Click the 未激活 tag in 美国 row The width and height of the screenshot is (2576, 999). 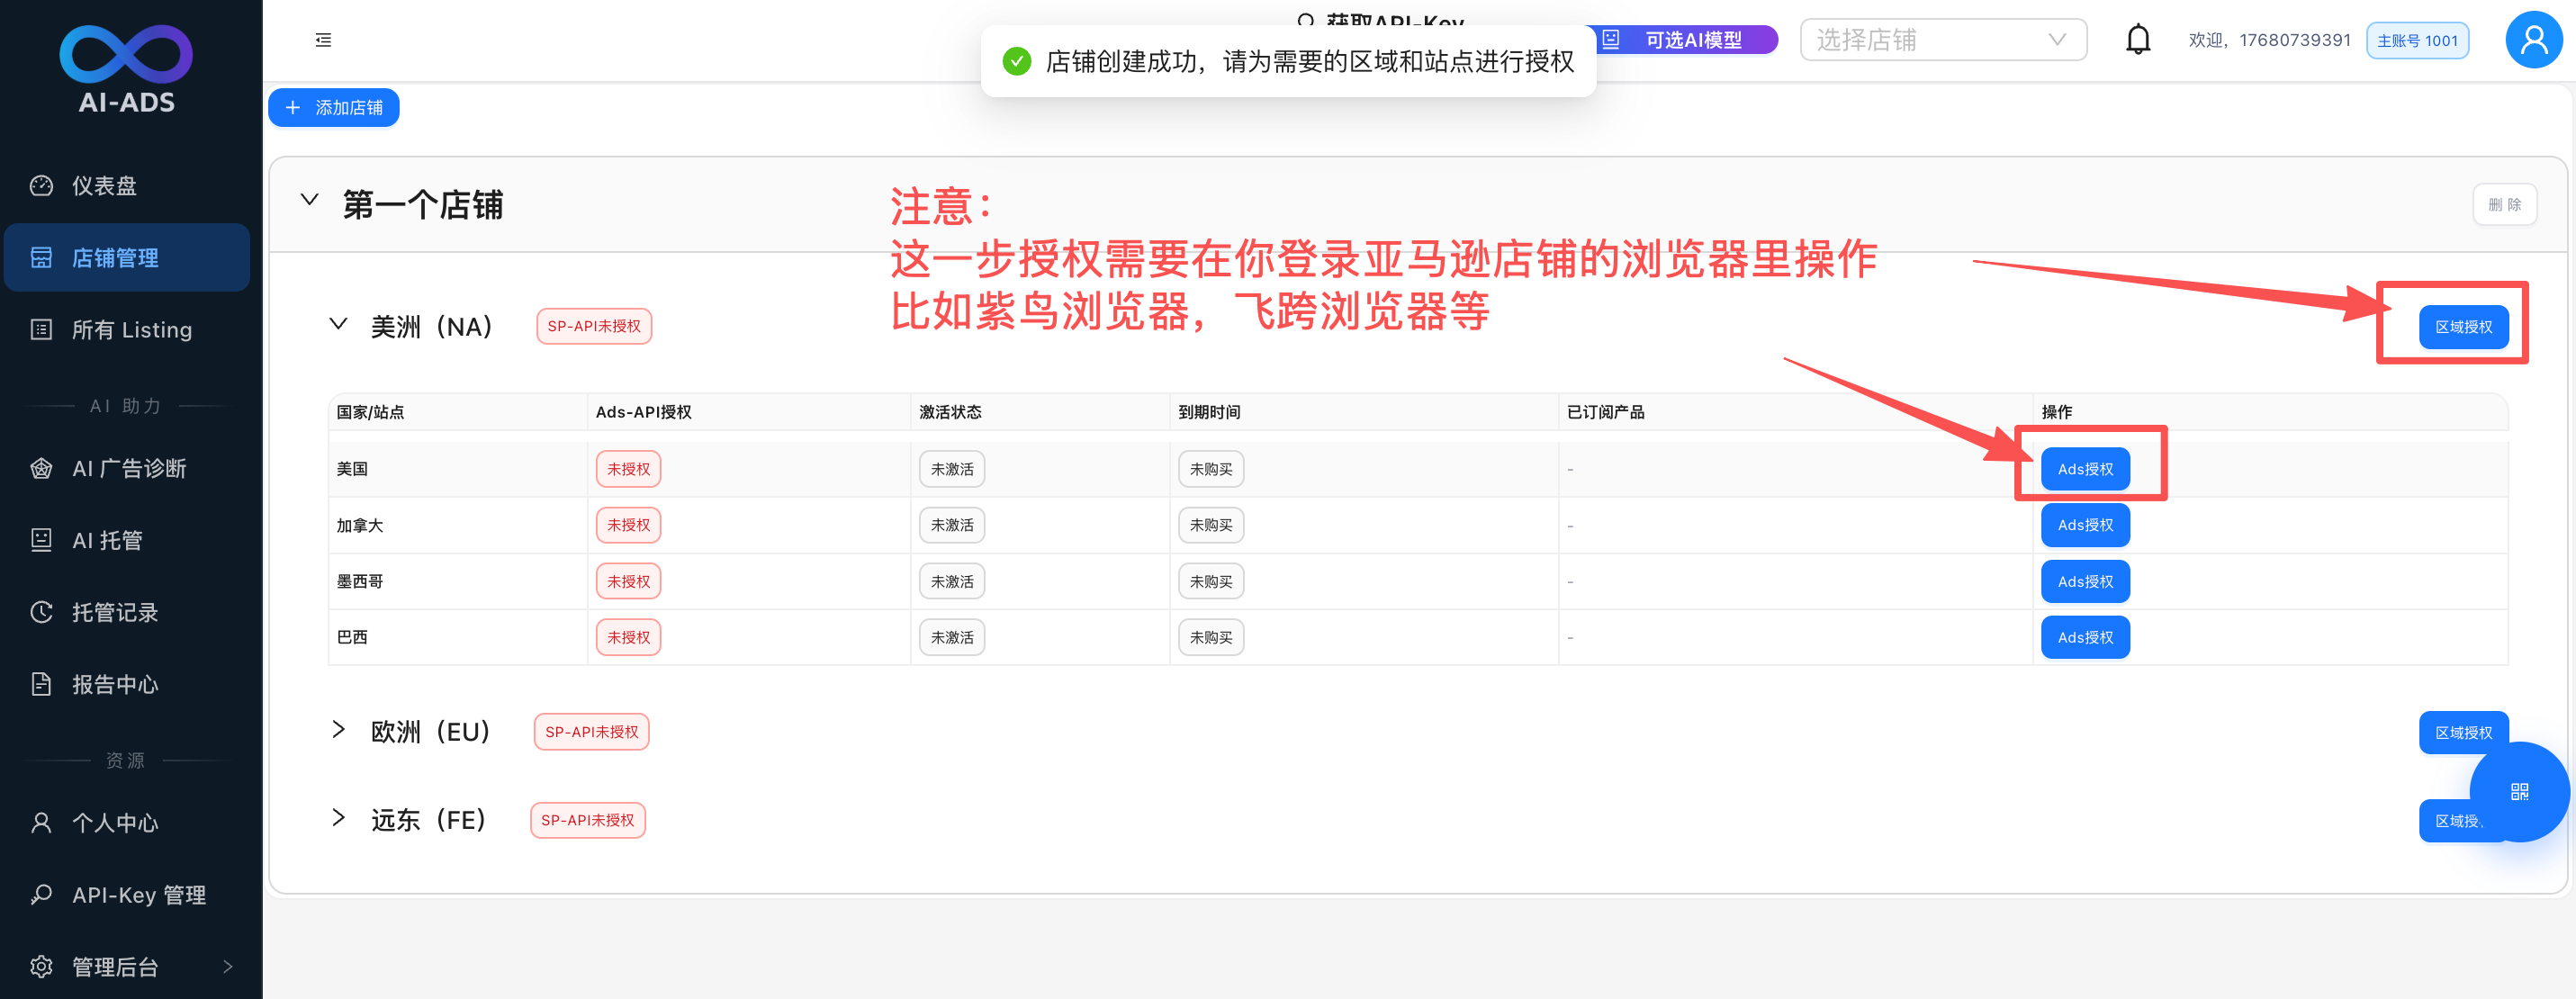952,469
